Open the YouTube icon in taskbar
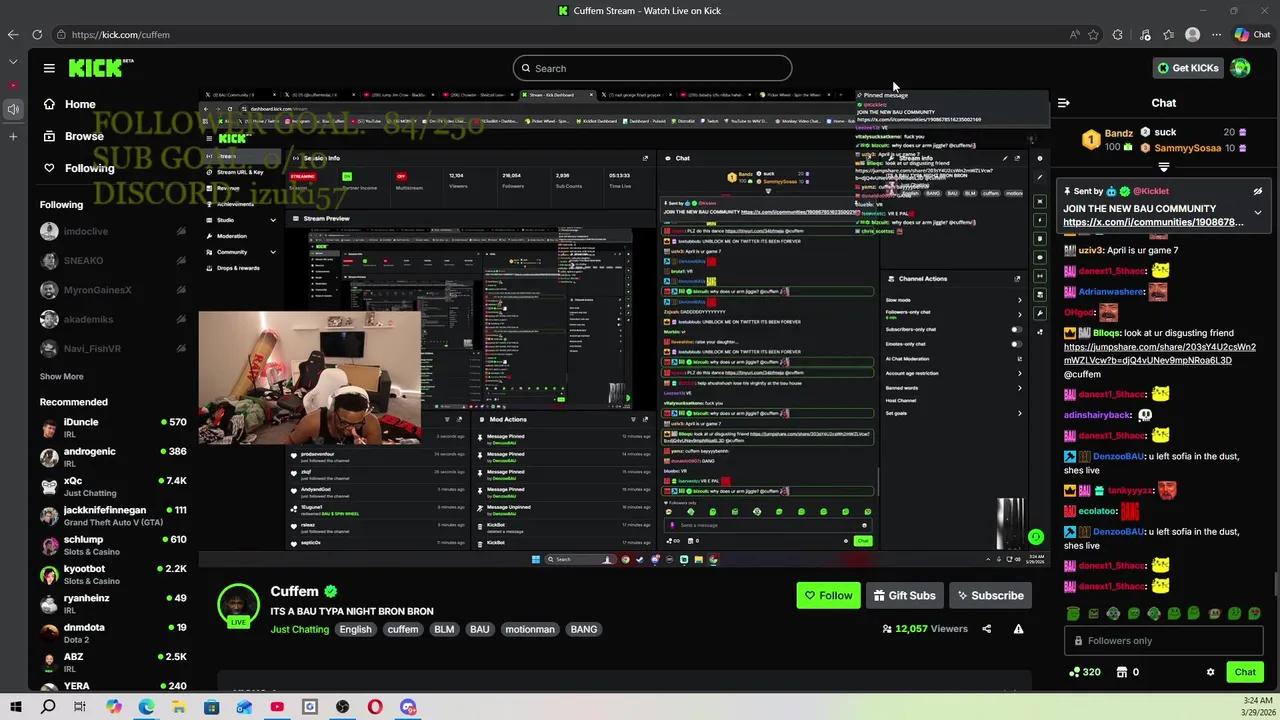 (x=277, y=707)
